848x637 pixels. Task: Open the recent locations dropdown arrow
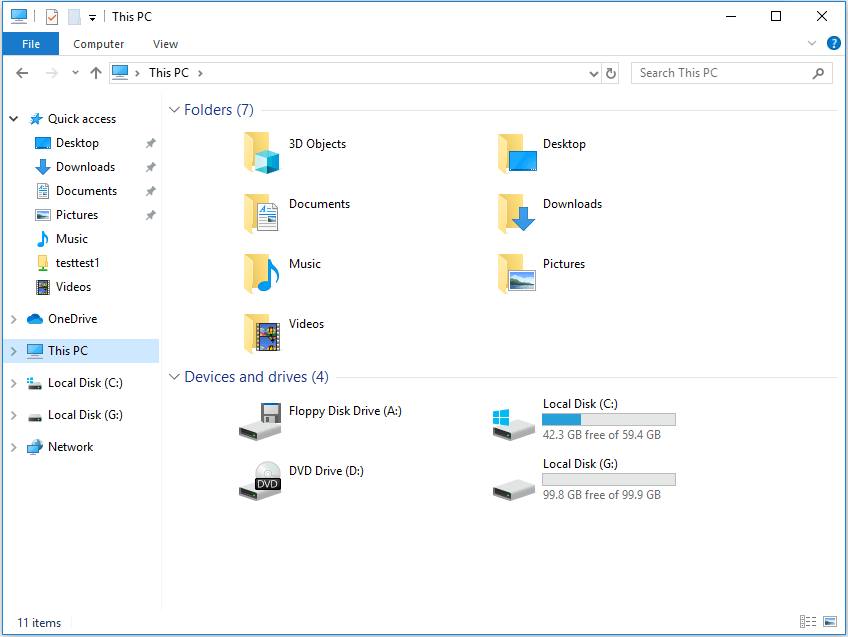pos(75,73)
